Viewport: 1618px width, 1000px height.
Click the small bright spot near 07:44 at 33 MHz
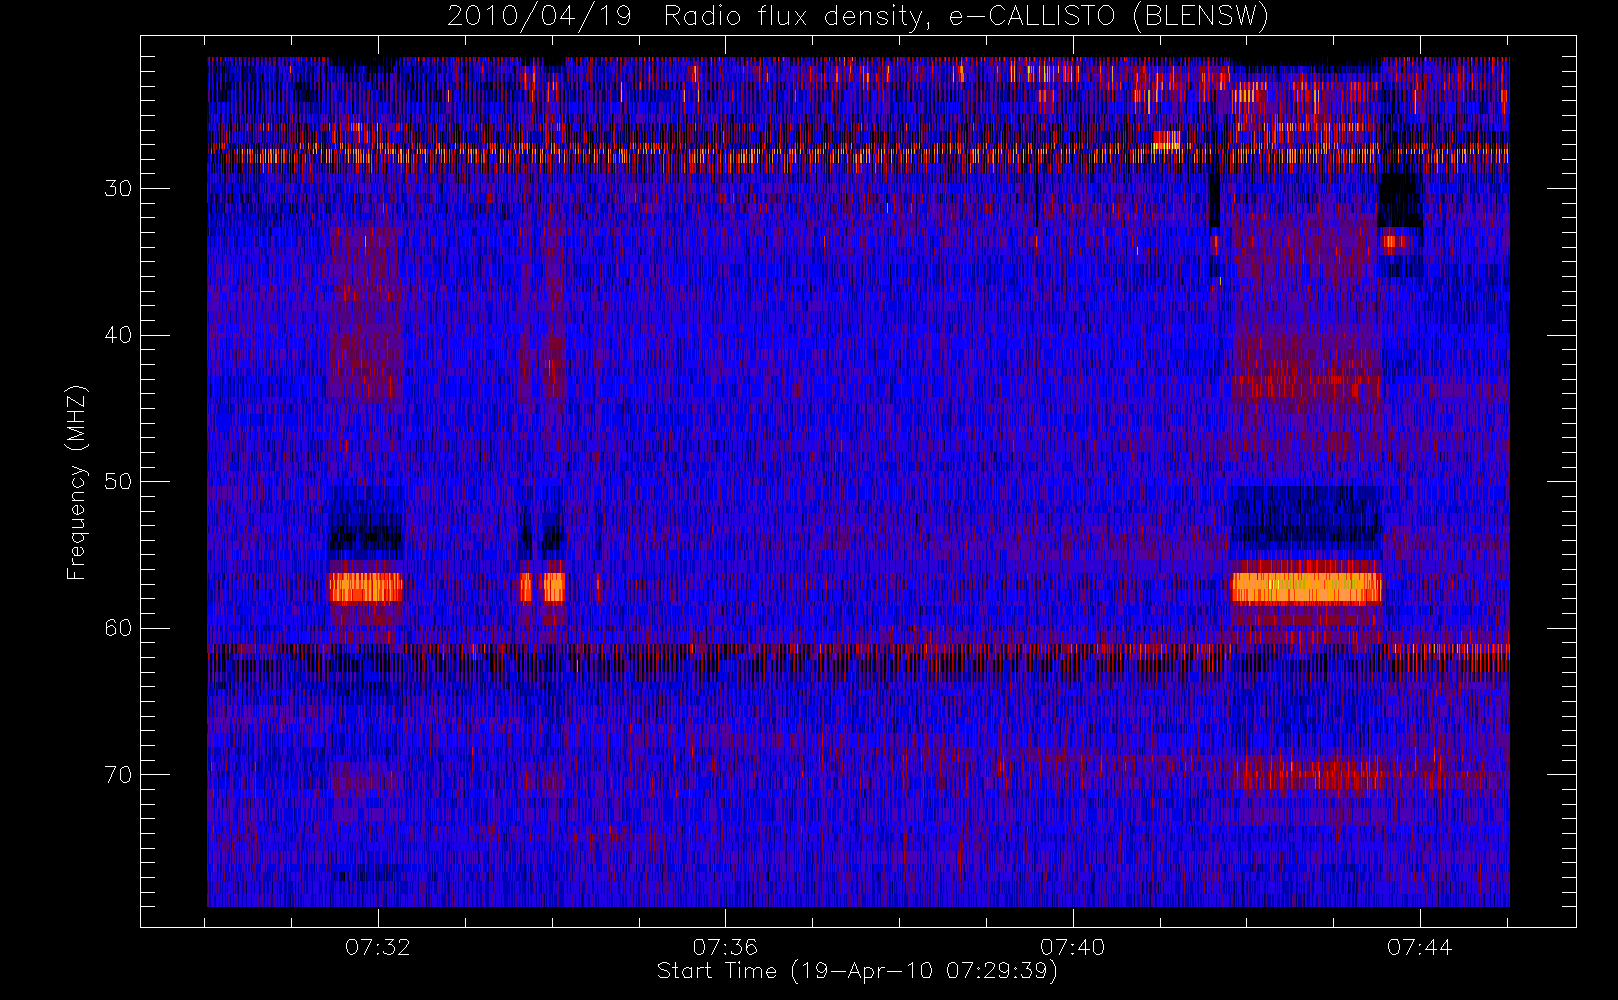(x=1397, y=240)
